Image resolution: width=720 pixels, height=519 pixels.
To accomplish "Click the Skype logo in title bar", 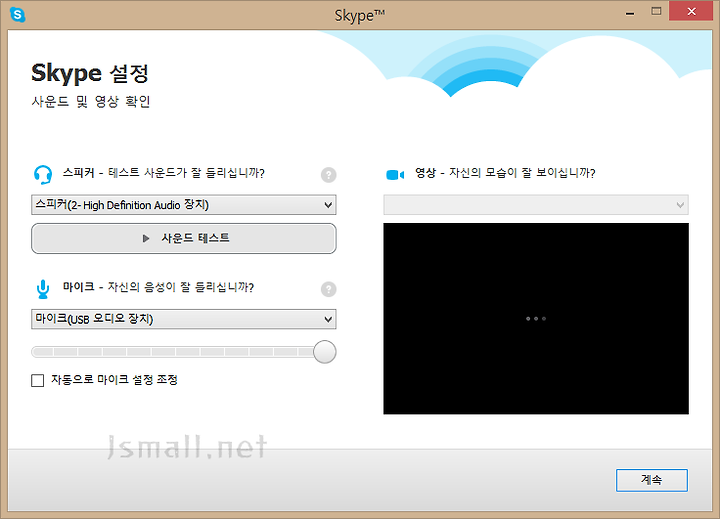I will point(17,15).
